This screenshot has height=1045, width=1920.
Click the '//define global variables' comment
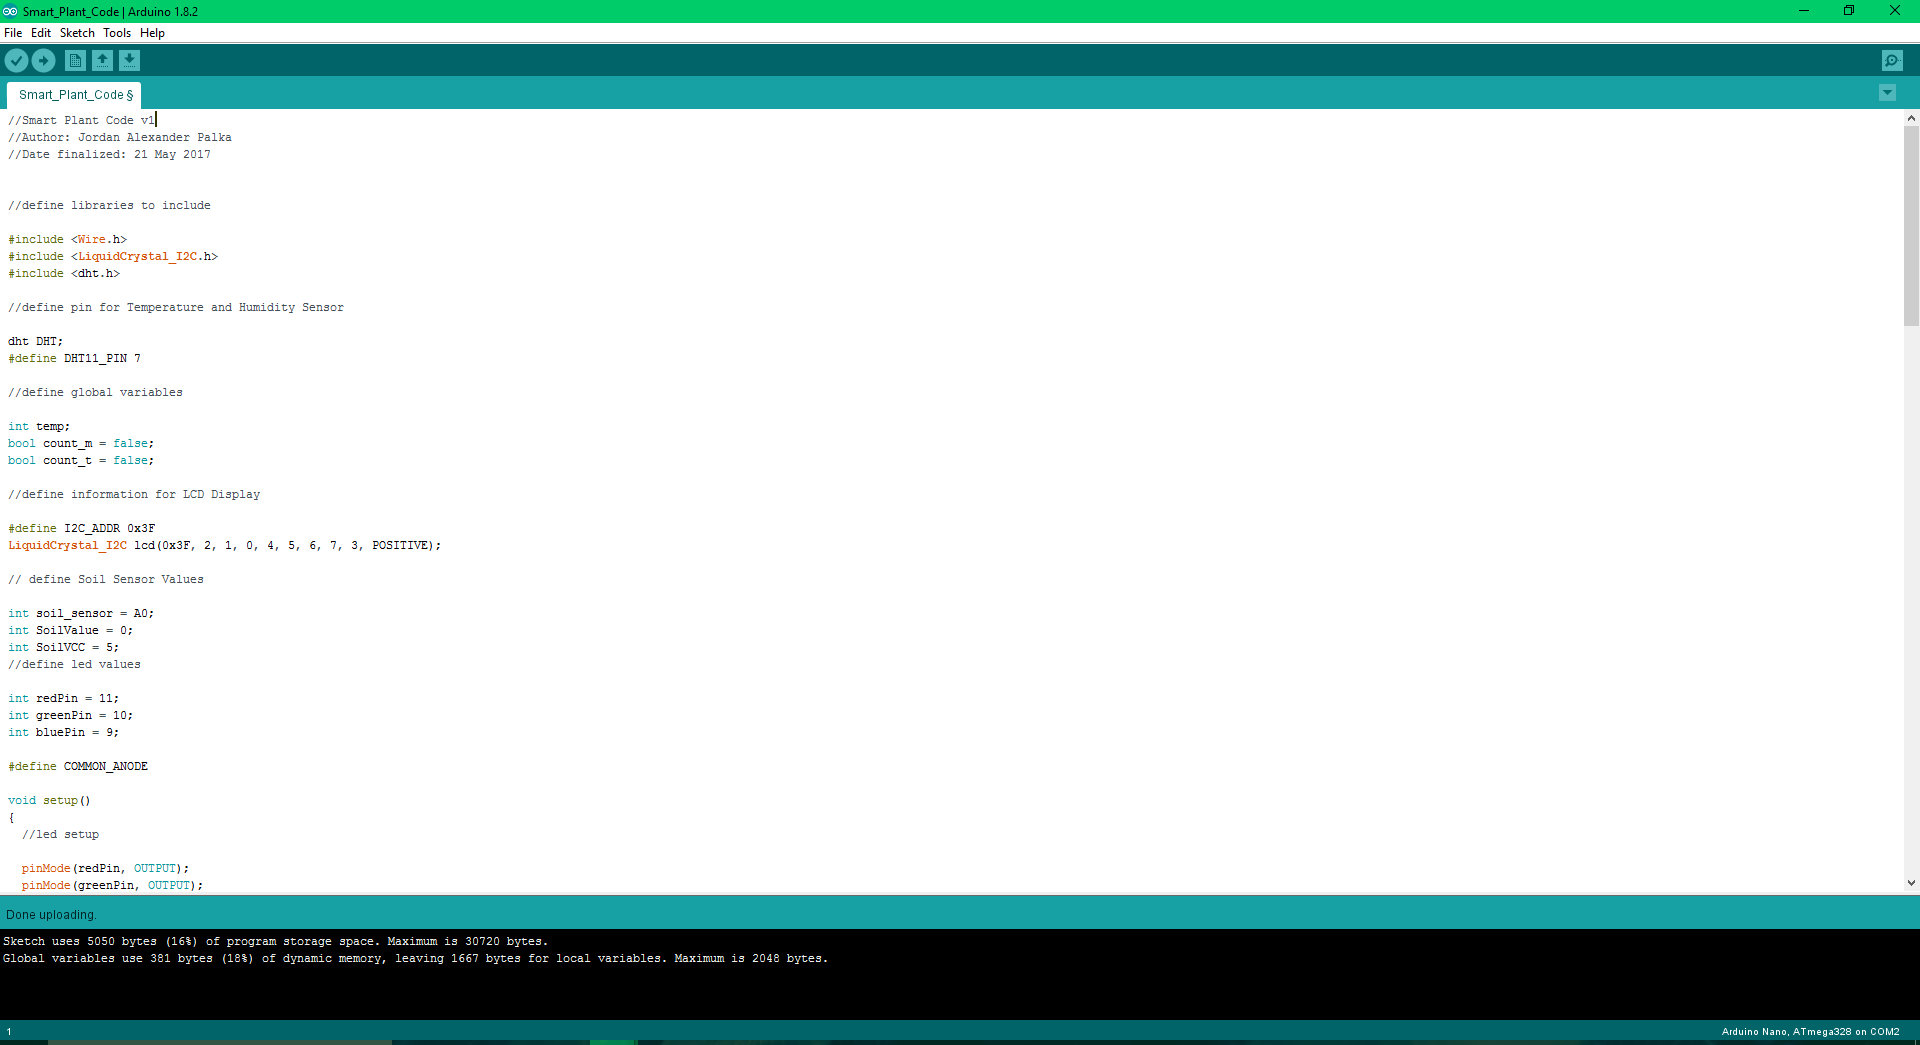pyautogui.click(x=95, y=392)
